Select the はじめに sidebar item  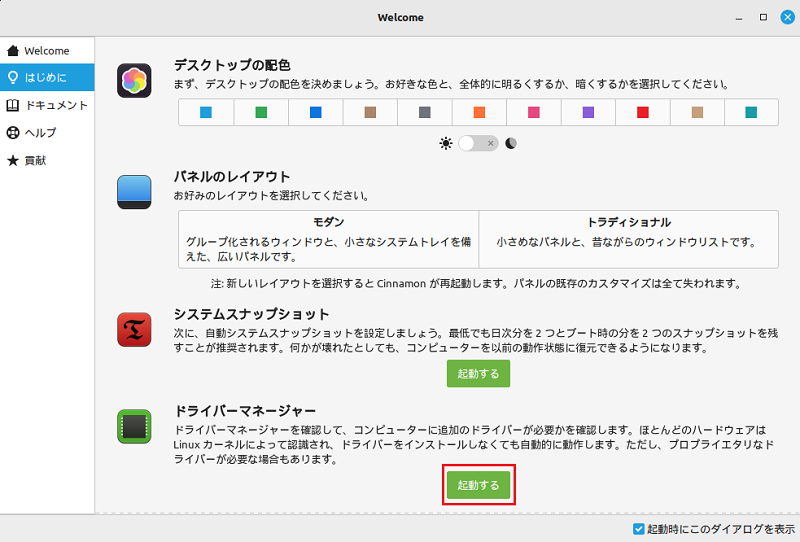(47, 77)
